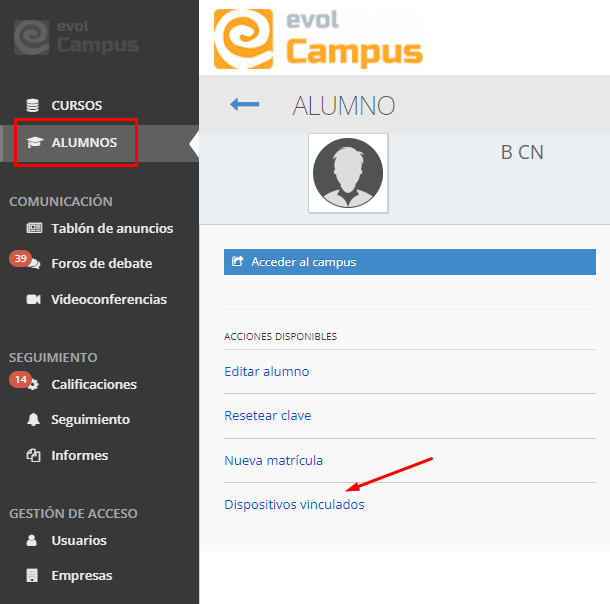Click the Empresas building icon
Screen dimensions: 610x604
33,575
